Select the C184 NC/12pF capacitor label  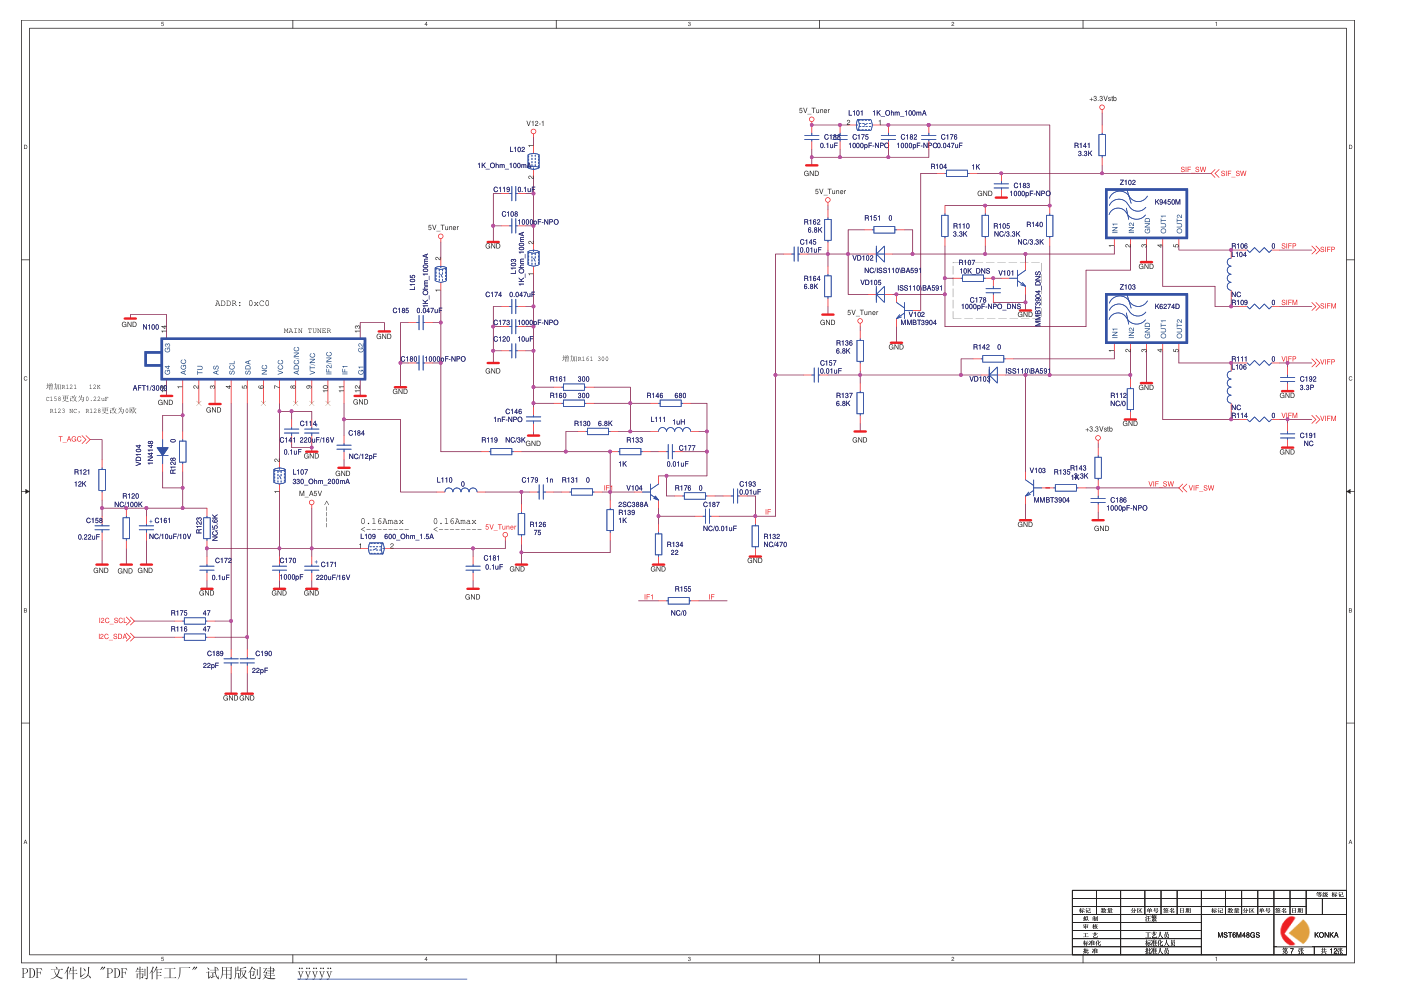pyautogui.click(x=361, y=445)
